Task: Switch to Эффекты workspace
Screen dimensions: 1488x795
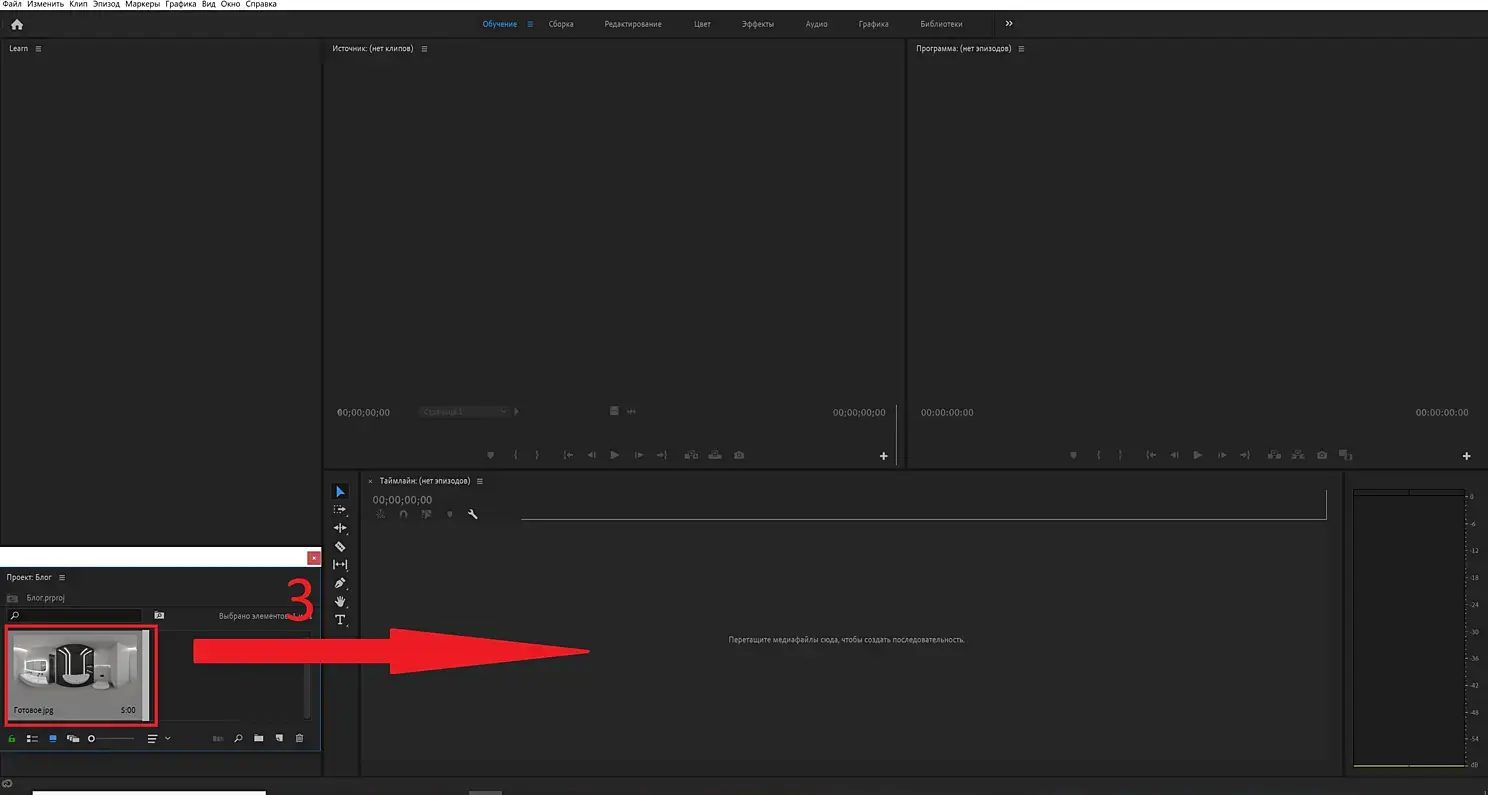Action: (758, 24)
